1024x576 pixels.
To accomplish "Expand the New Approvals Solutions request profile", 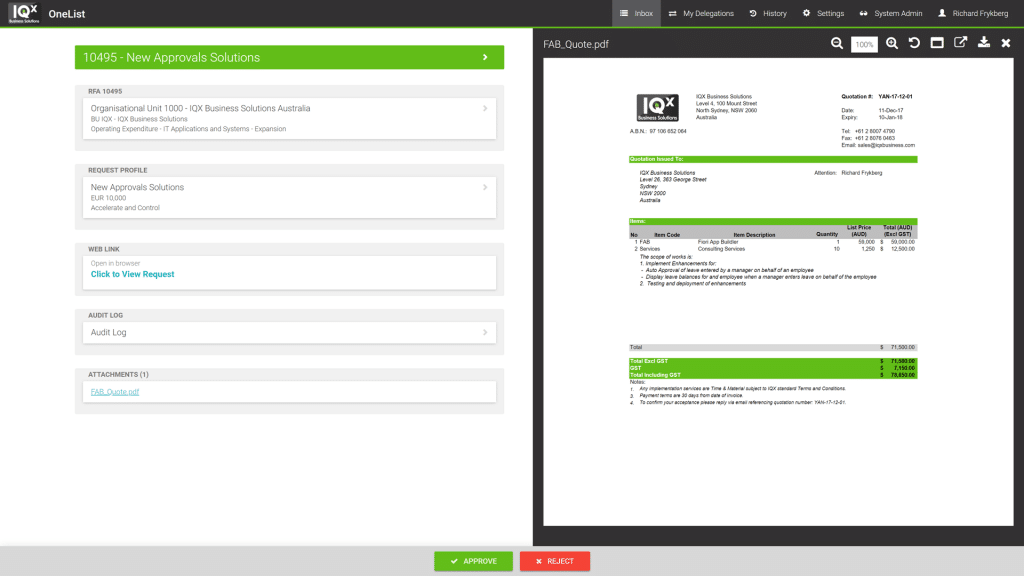I will point(289,196).
